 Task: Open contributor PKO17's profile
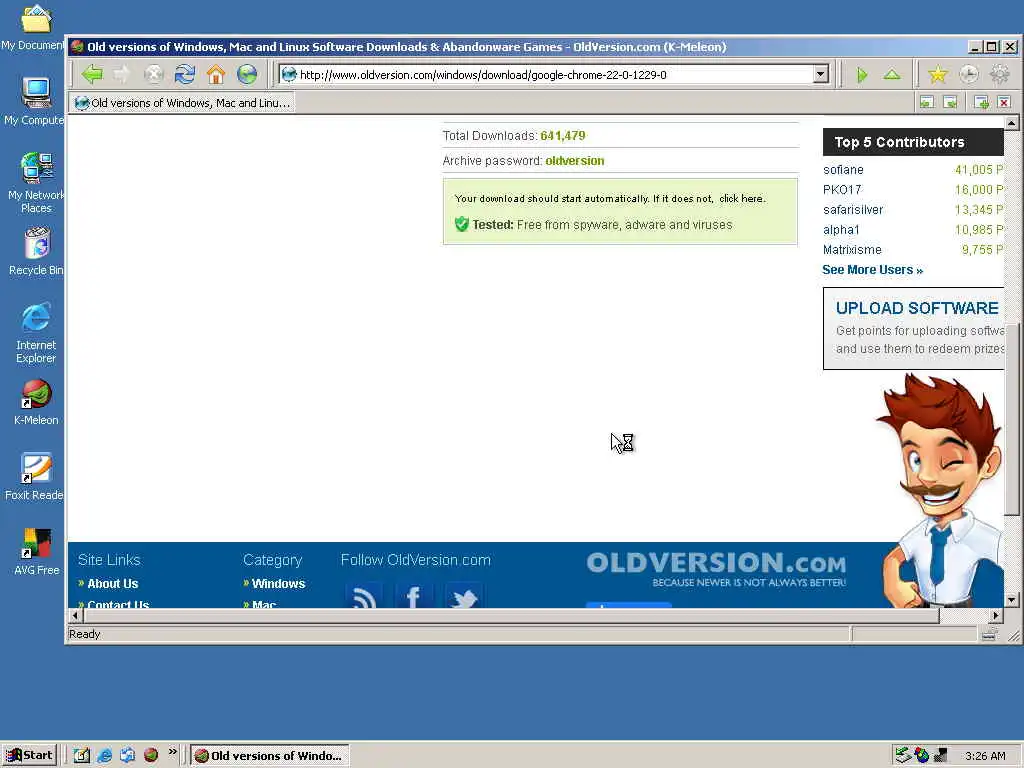click(842, 189)
